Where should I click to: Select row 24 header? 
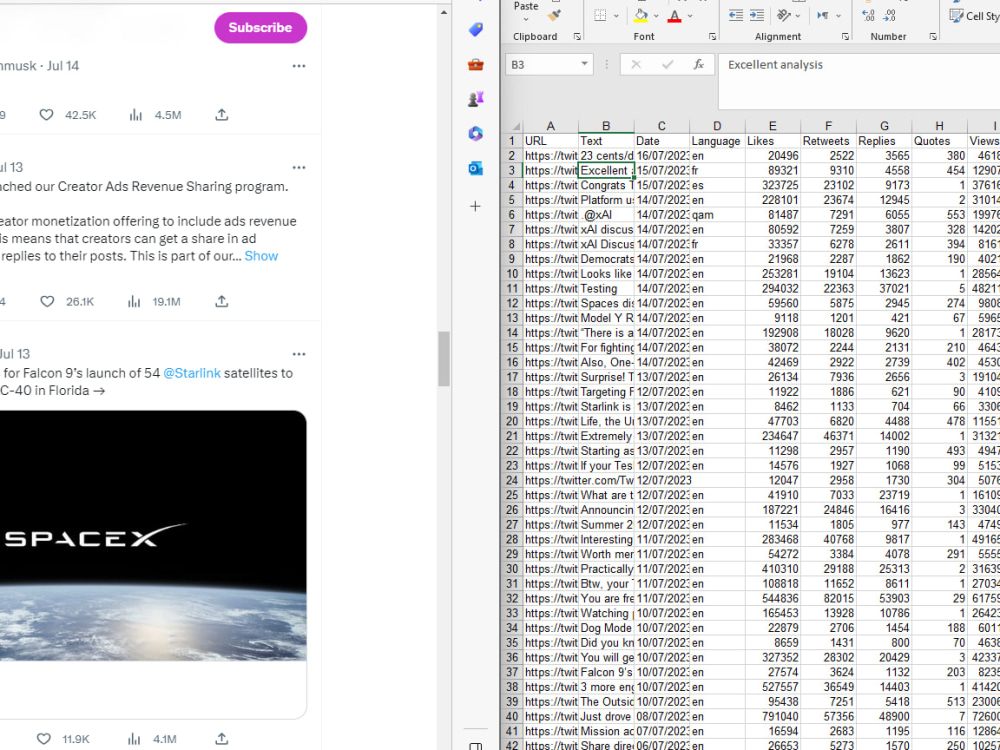[x=511, y=480]
